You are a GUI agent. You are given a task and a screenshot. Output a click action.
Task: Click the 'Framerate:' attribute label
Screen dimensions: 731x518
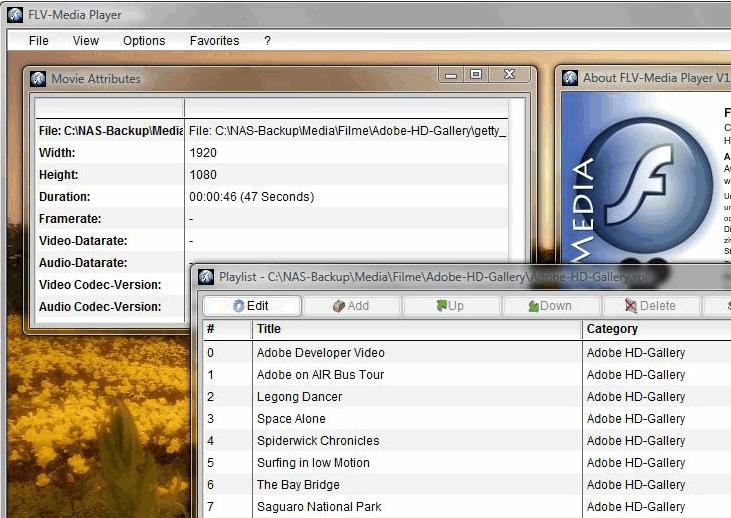coord(70,219)
